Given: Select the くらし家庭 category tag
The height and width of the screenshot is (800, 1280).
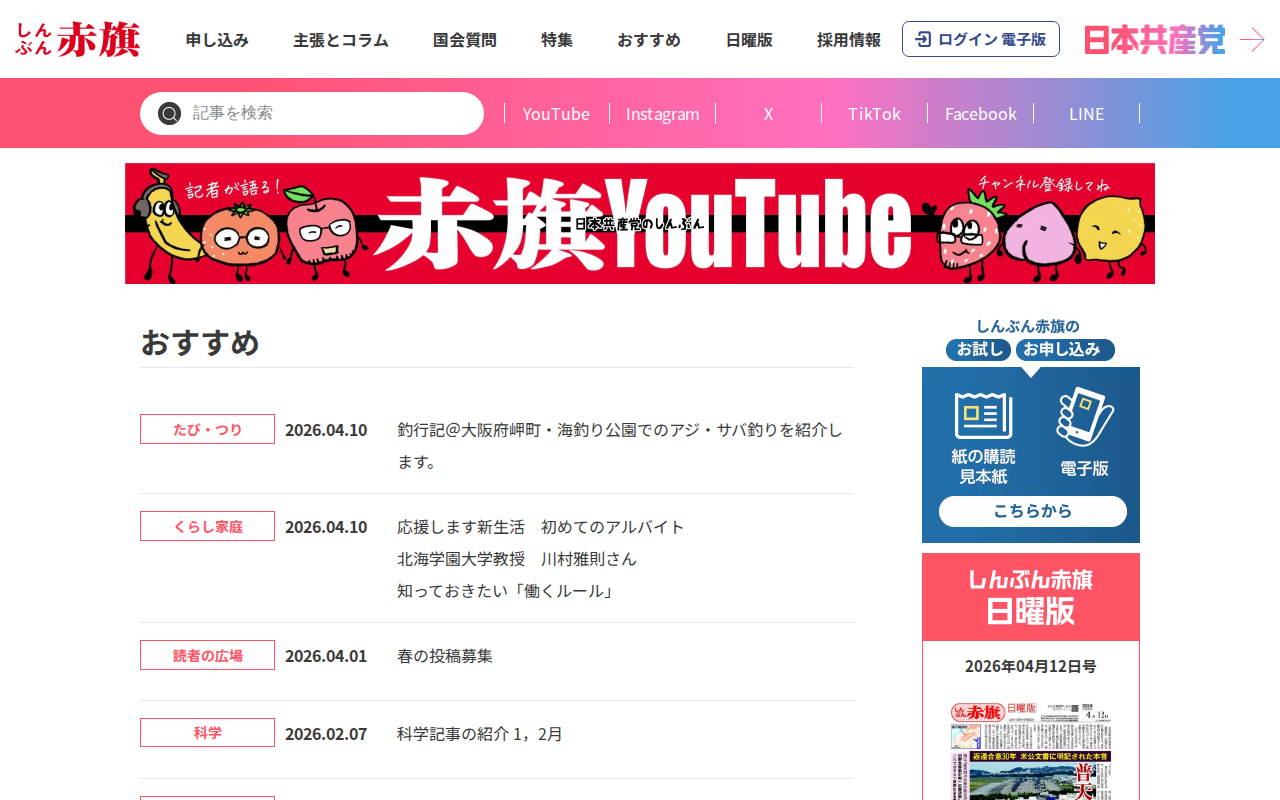Looking at the screenshot, I should click(x=207, y=526).
